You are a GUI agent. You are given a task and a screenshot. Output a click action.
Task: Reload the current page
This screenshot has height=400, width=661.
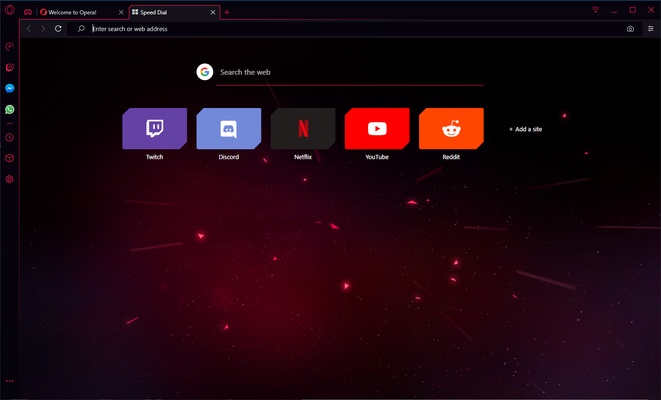[x=58, y=28]
